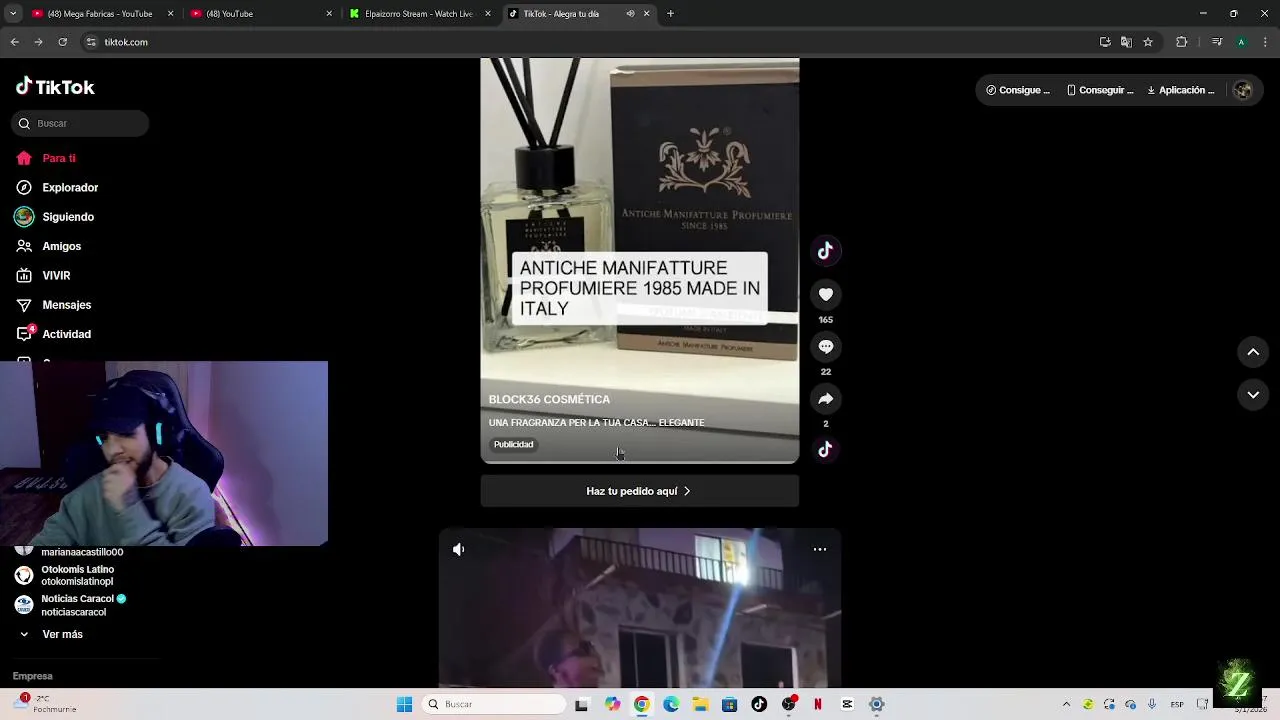Open BLOCK36 COSMÉTICA advertiser name
1280x720 pixels.
pos(549,400)
